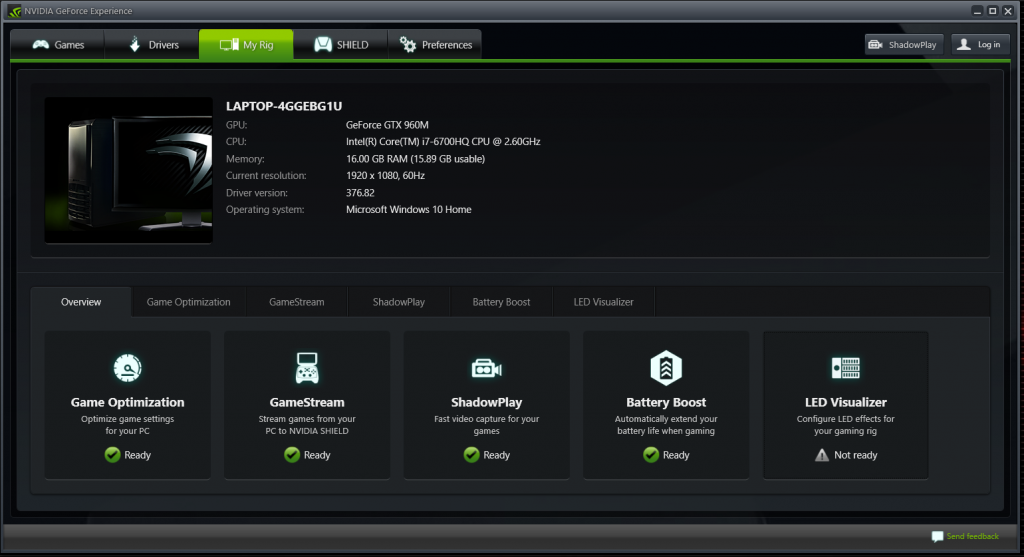
Task: Select the Overview sub-tab
Action: [81, 302]
